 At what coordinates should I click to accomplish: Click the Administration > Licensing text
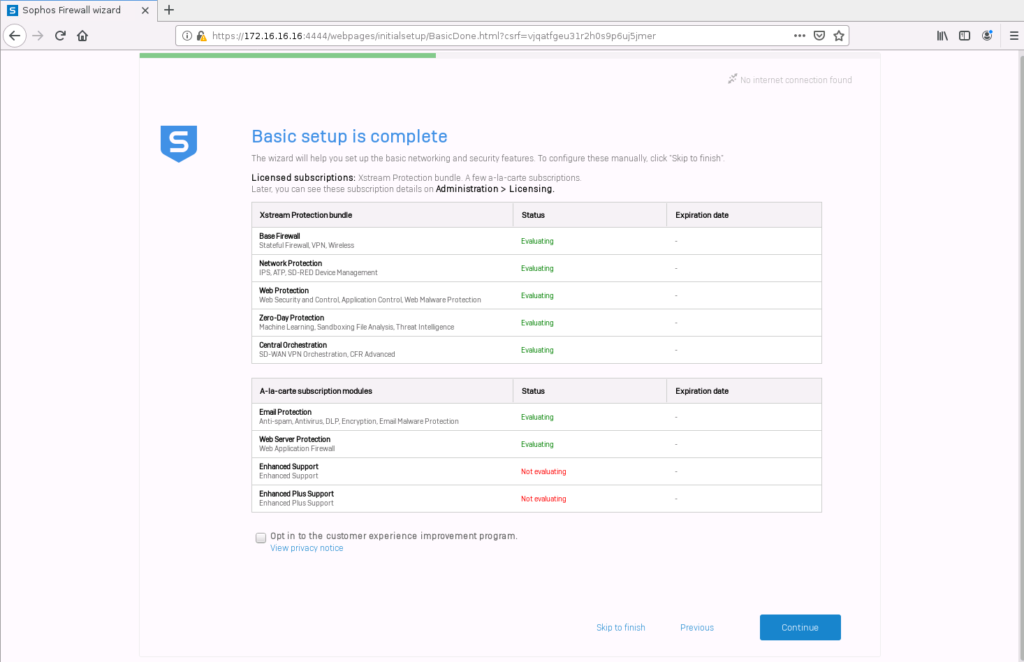coord(495,189)
